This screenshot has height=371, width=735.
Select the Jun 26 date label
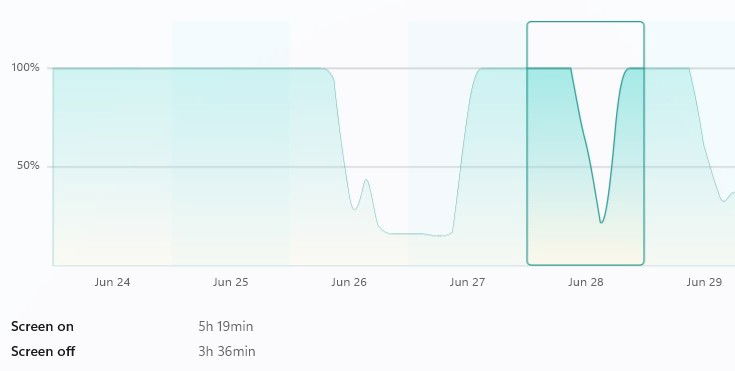(349, 282)
